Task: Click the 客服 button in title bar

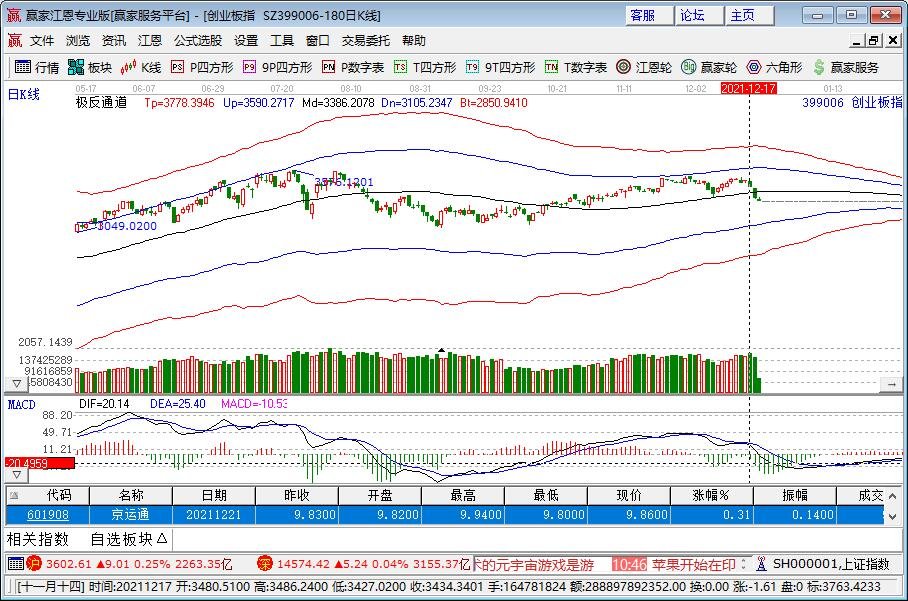Action: pyautogui.click(x=649, y=16)
